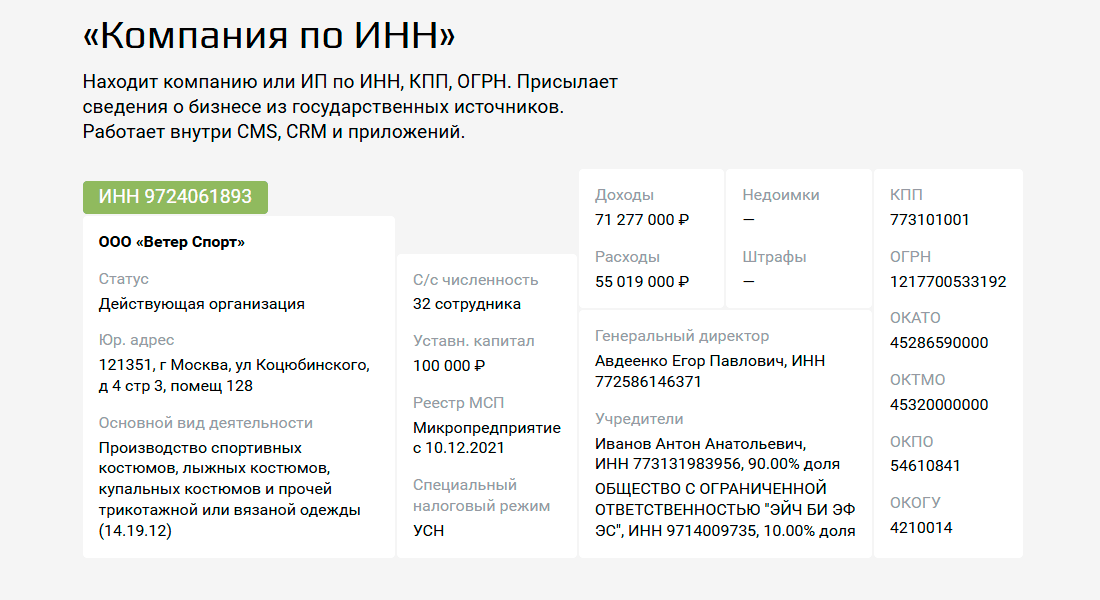
Task: Click the Учредители label
Action: point(639,419)
